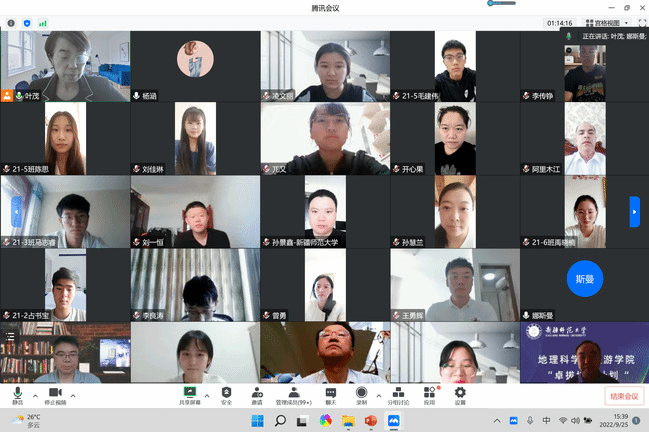Open the Windows Start menu in the taskbar
This screenshot has height=432, width=649.
(x=257, y=421)
